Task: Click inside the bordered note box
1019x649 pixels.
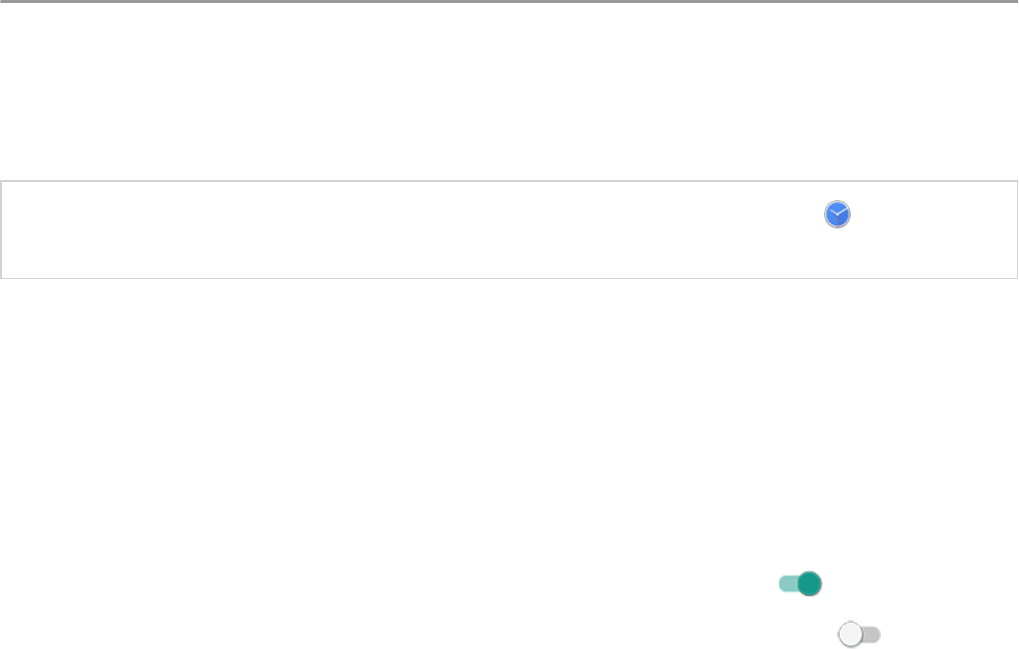Action: tap(400, 230)
